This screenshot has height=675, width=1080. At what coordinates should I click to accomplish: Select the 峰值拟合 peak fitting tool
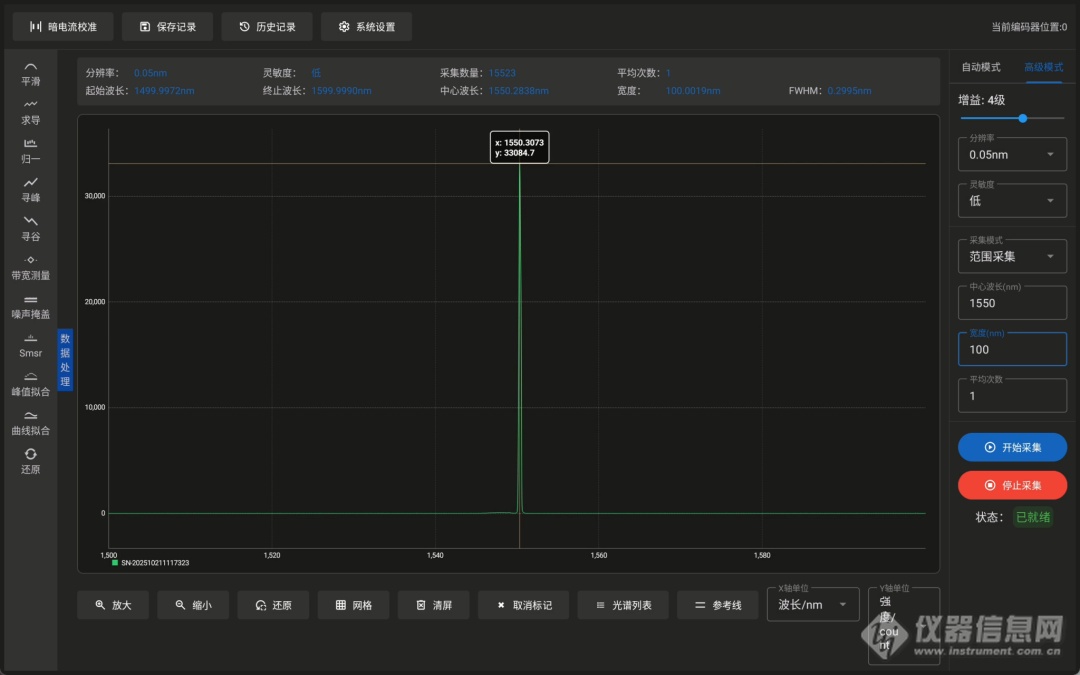(x=30, y=384)
